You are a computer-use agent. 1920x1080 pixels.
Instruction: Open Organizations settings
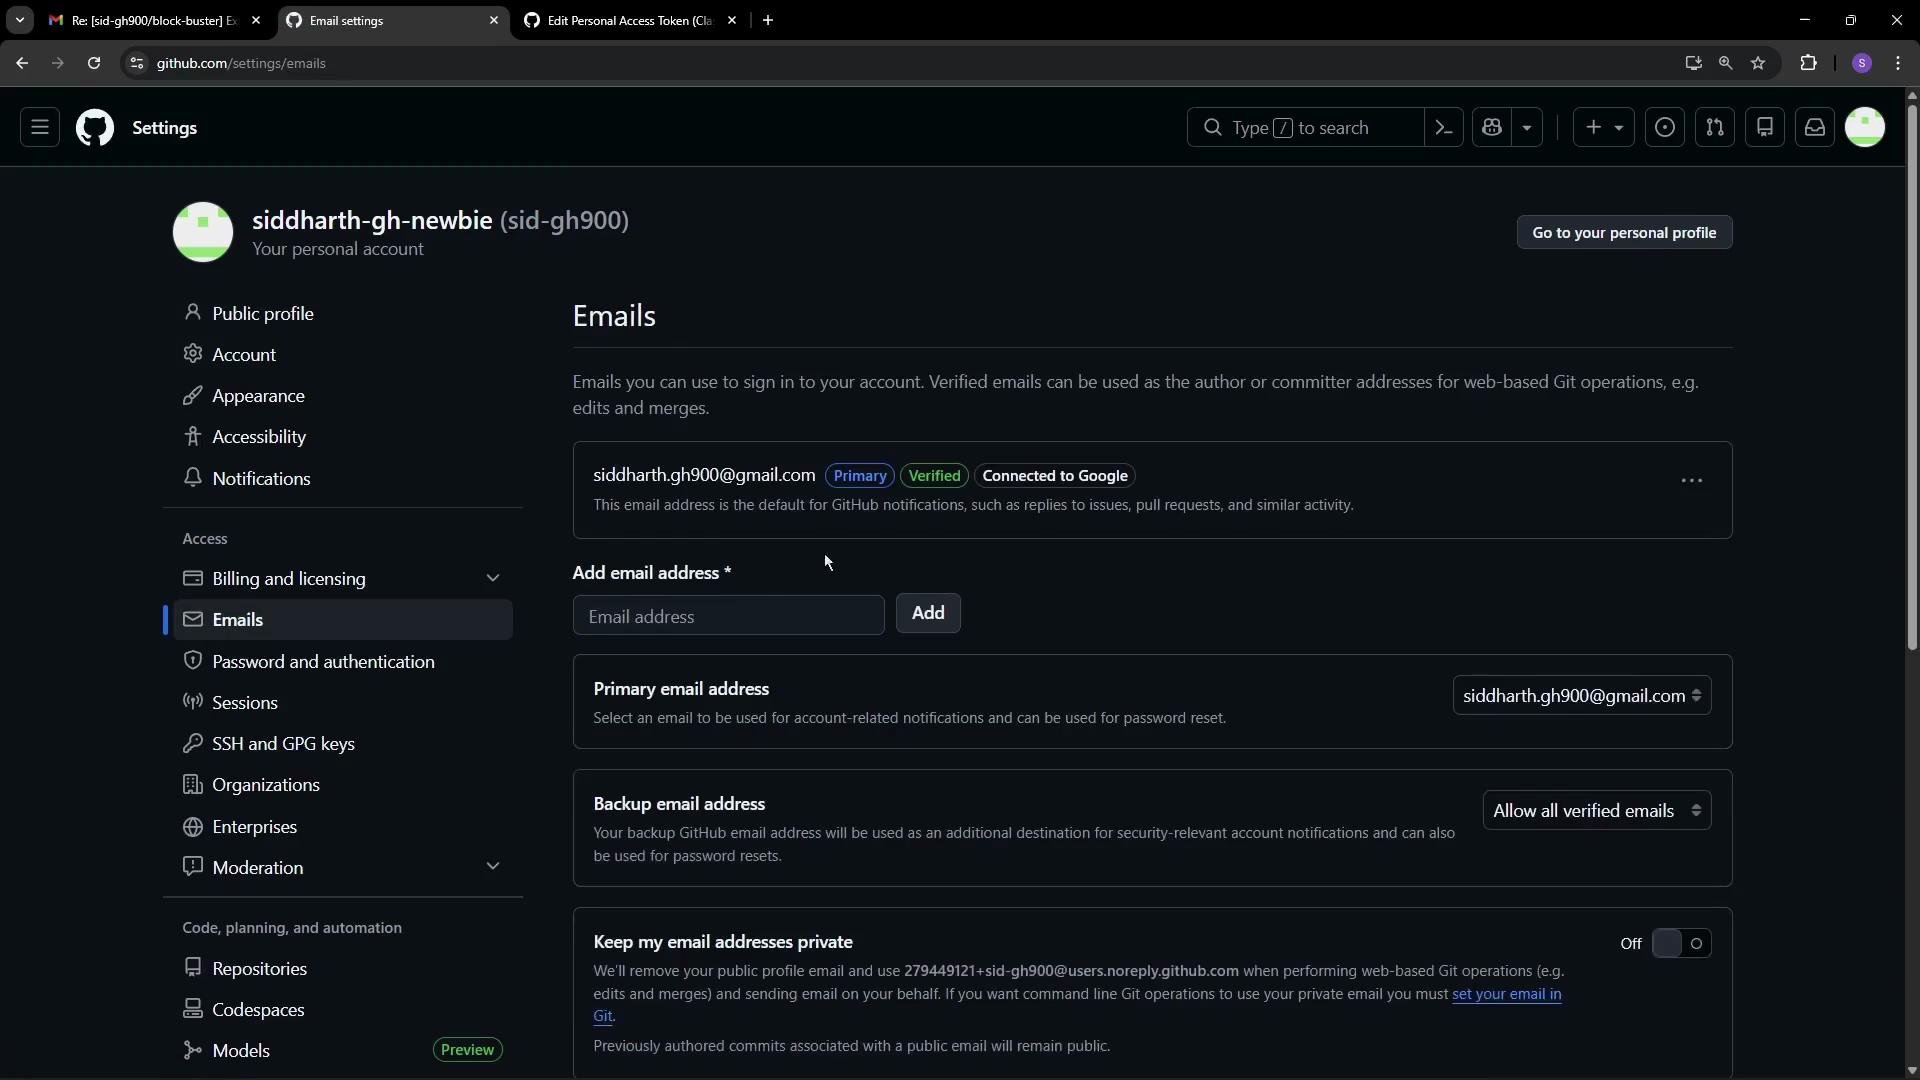click(343, 785)
